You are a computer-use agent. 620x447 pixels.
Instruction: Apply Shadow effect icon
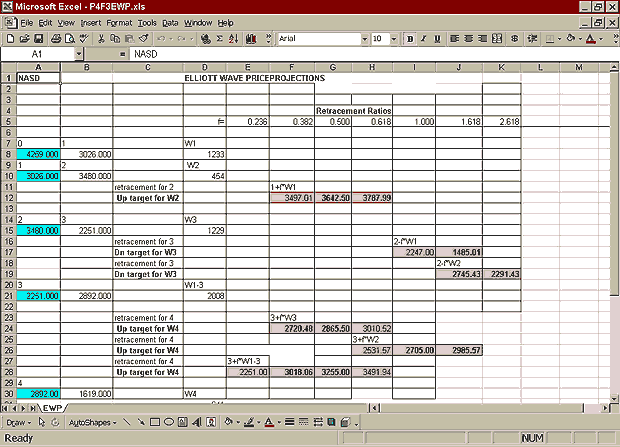(331, 422)
